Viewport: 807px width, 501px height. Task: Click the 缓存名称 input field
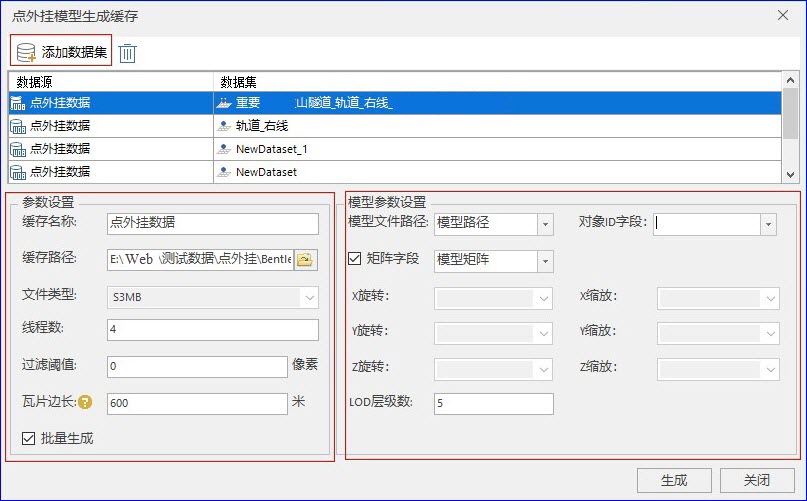(213, 223)
